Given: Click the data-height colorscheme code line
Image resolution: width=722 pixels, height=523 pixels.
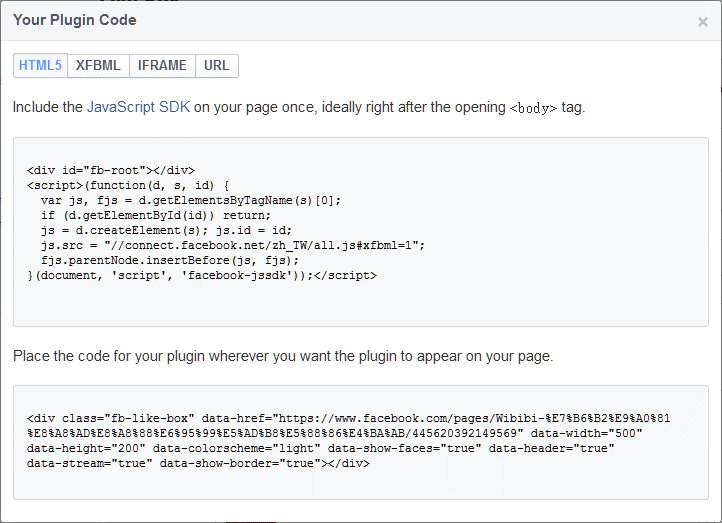Looking at the screenshot, I should point(320,448).
